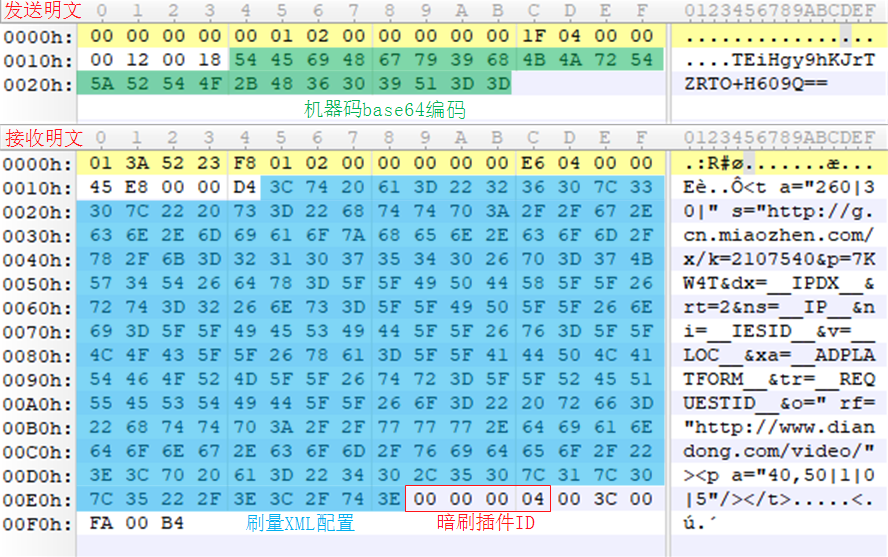
Task: Click ASCII text .:R#ø.......æ...
Action: (779, 163)
